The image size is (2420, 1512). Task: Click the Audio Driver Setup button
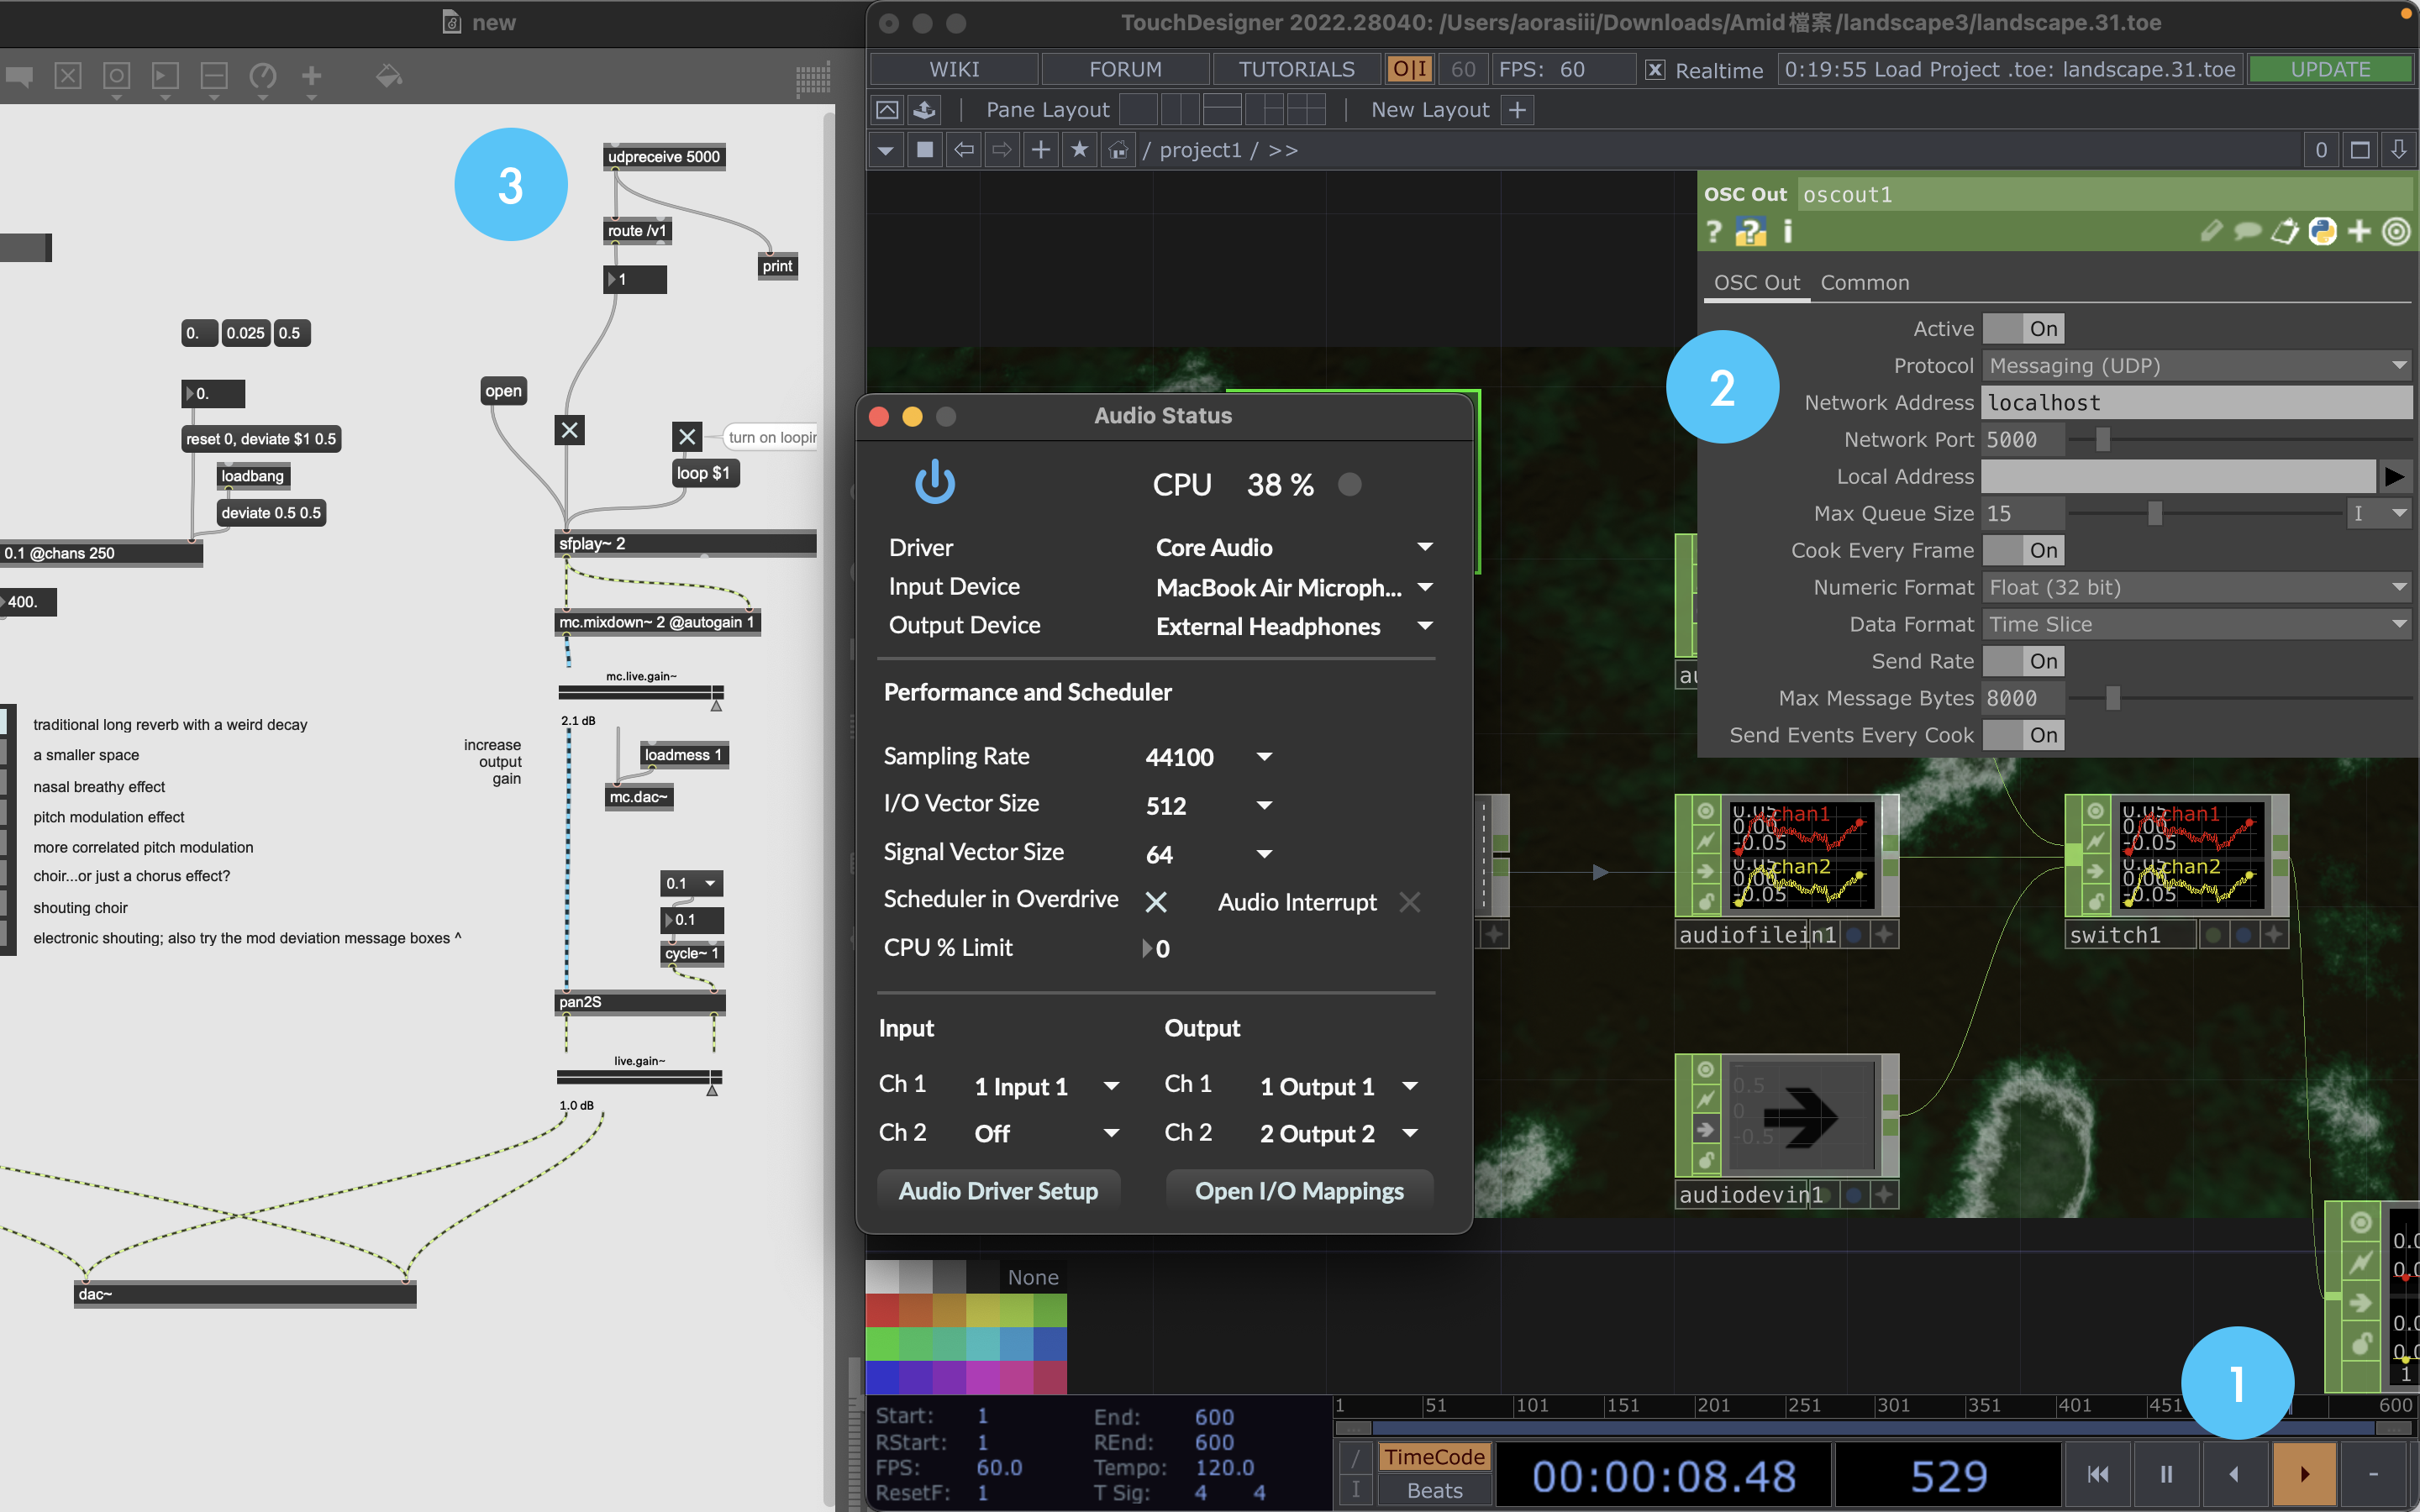click(998, 1191)
